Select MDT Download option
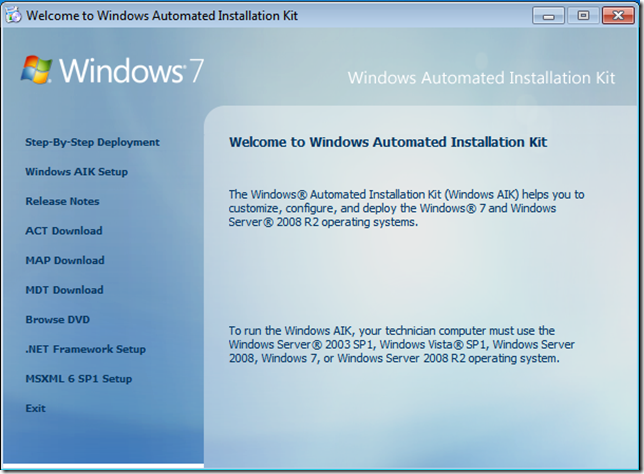The width and height of the screenshot is (644, 474). pyautogui.click(x=64, y=290)
